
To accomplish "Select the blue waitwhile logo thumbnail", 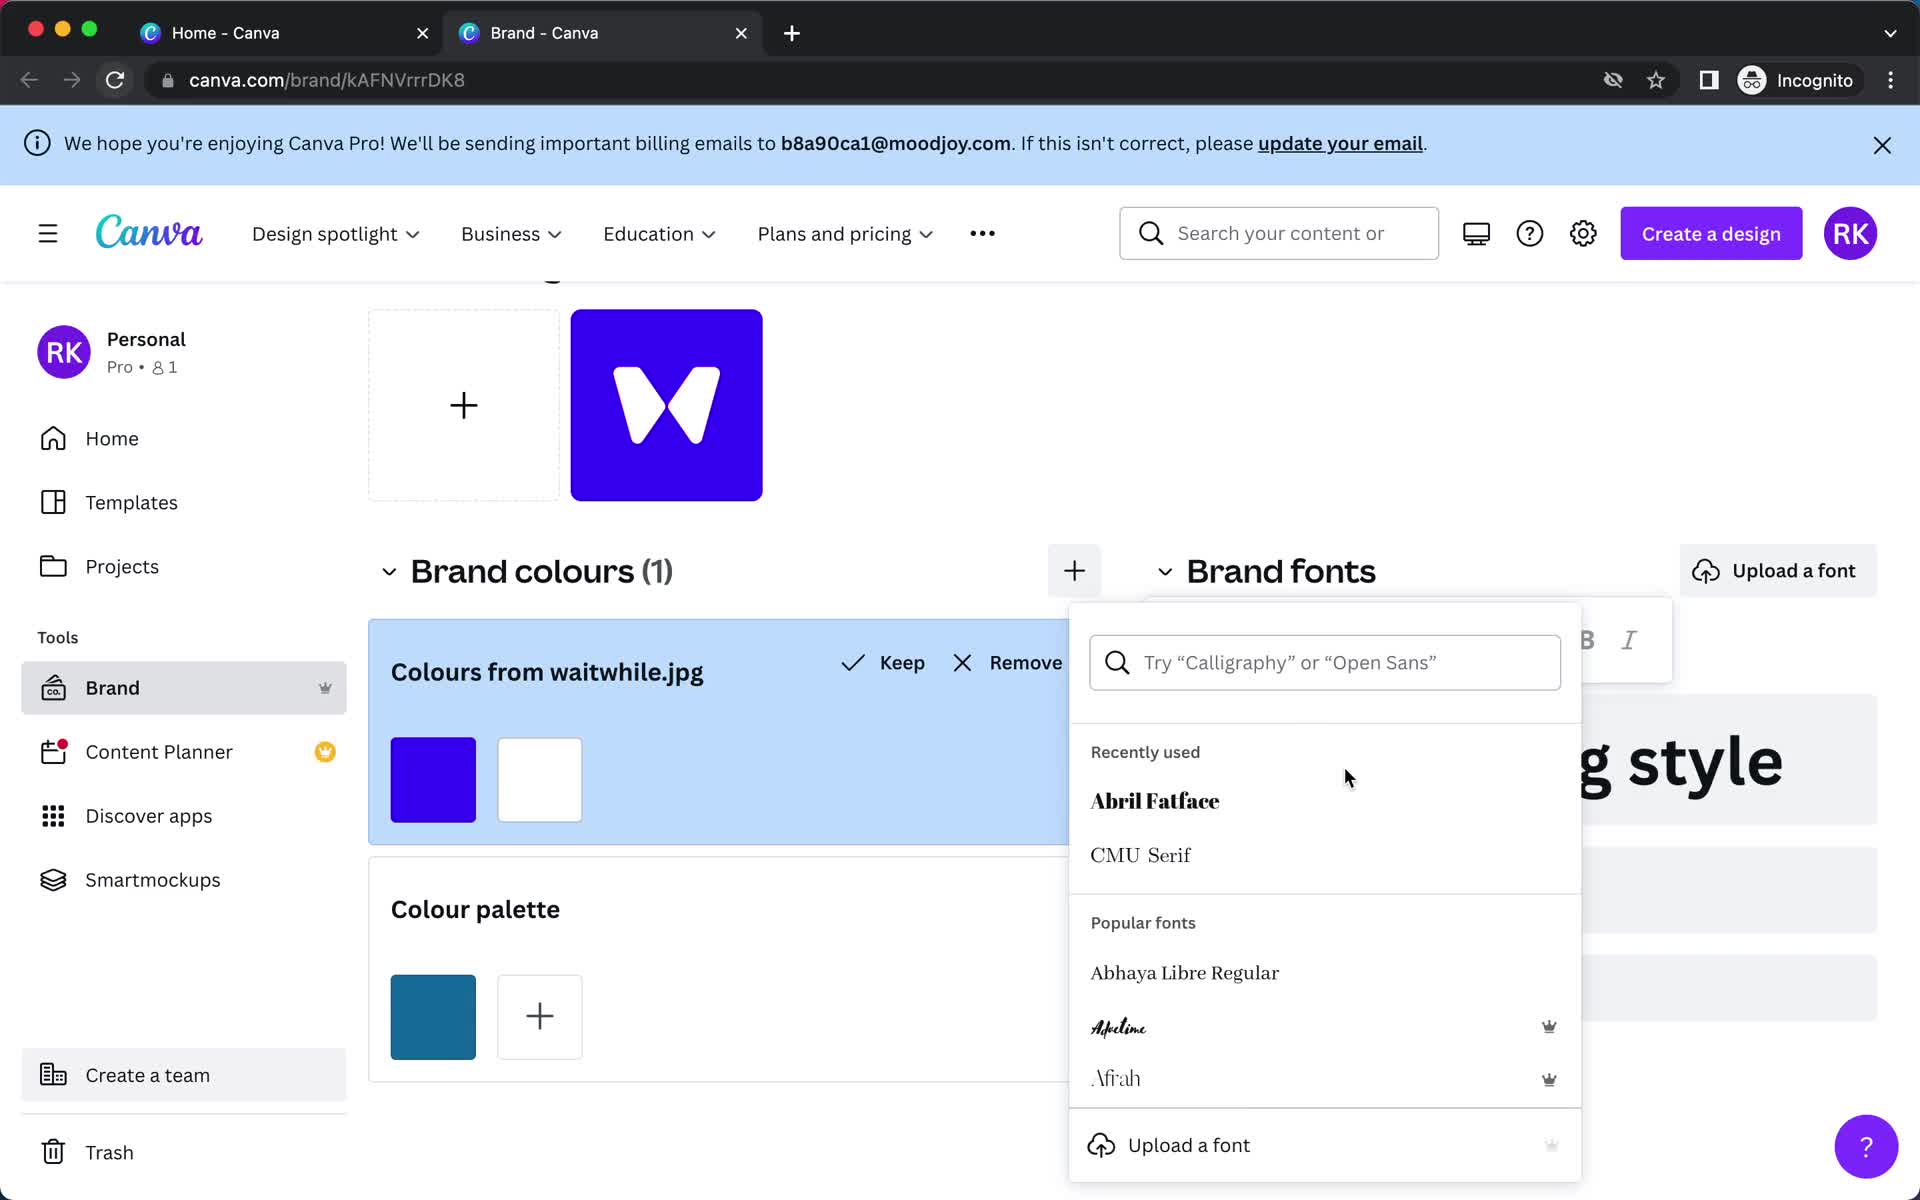I will pos(666,405).
